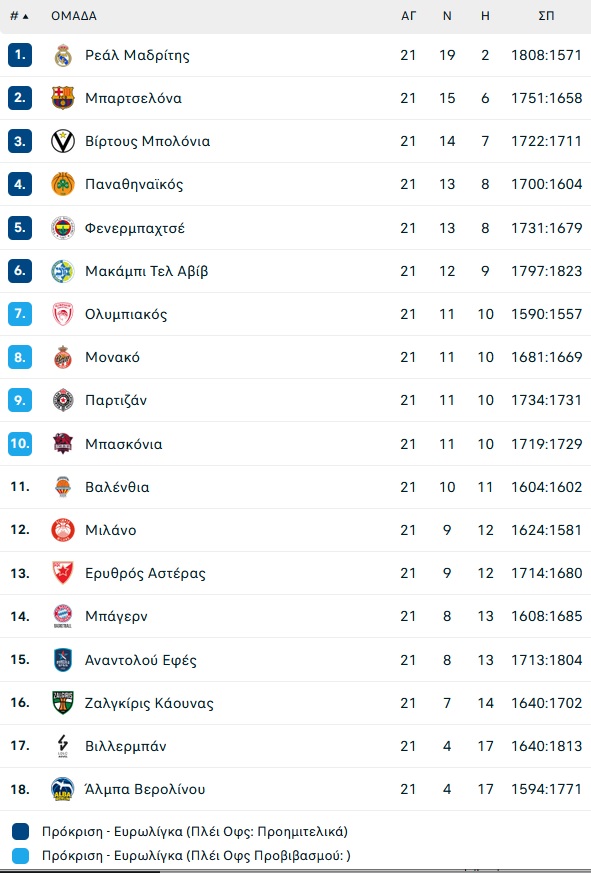Click the Bayern Munich basketball logo
Viewport: 591px width, 873px height.
[63, 616]
